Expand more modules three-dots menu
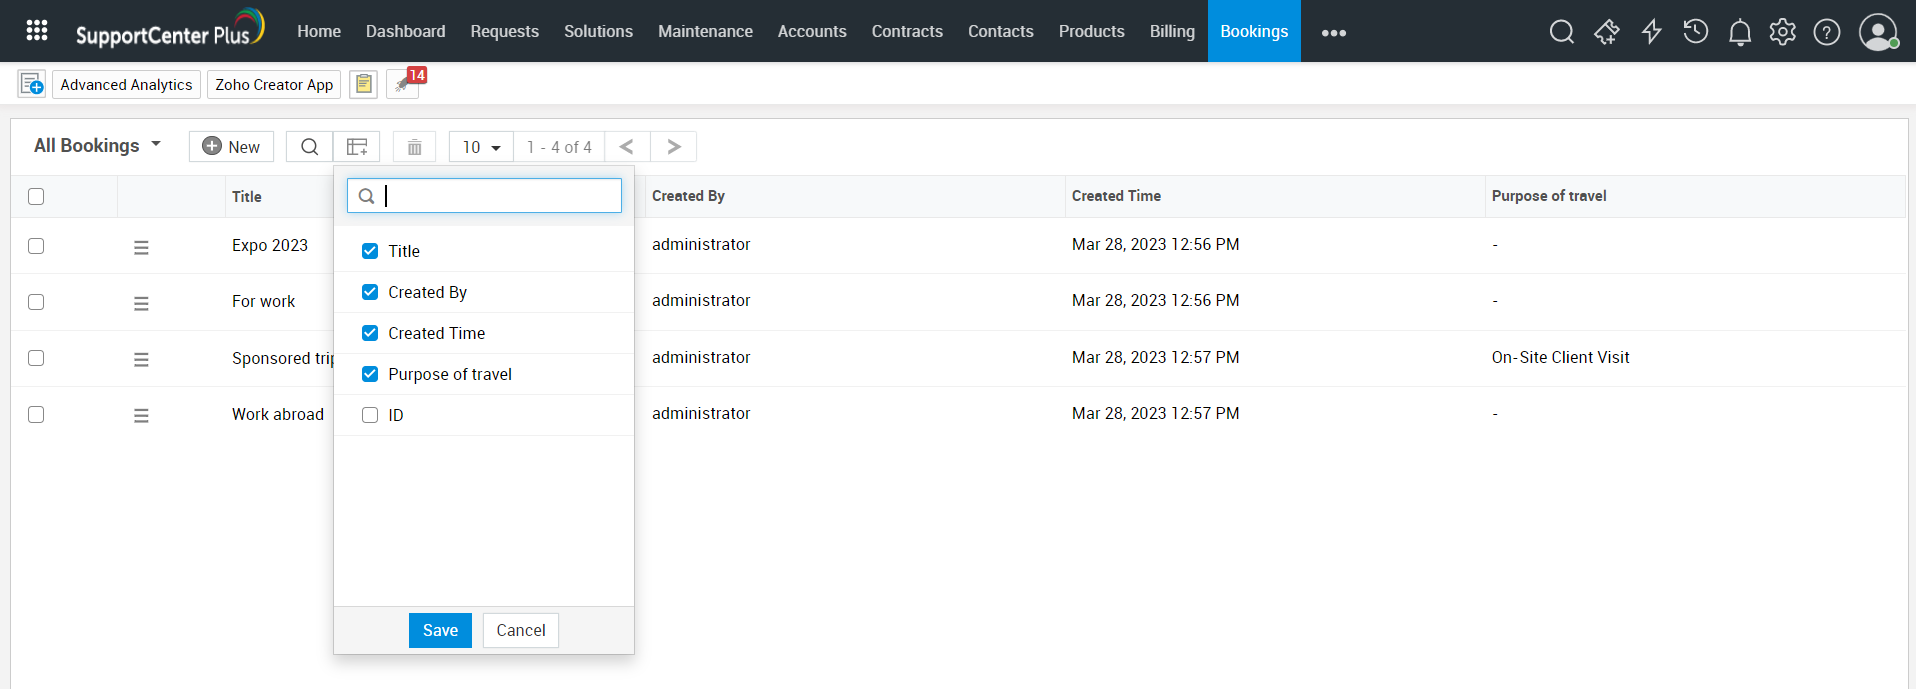The height and width of the screenshot is (689, 1916). pyautogui.click(x=1333, y=32)
